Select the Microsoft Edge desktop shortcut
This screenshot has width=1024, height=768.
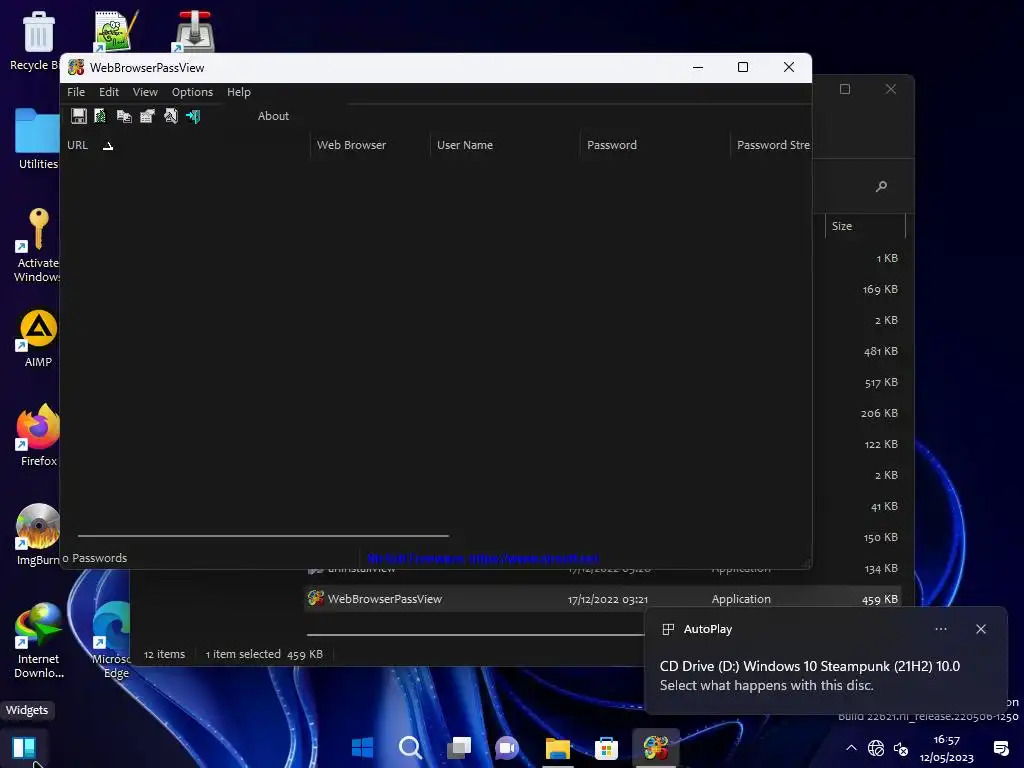coord(112,640)
